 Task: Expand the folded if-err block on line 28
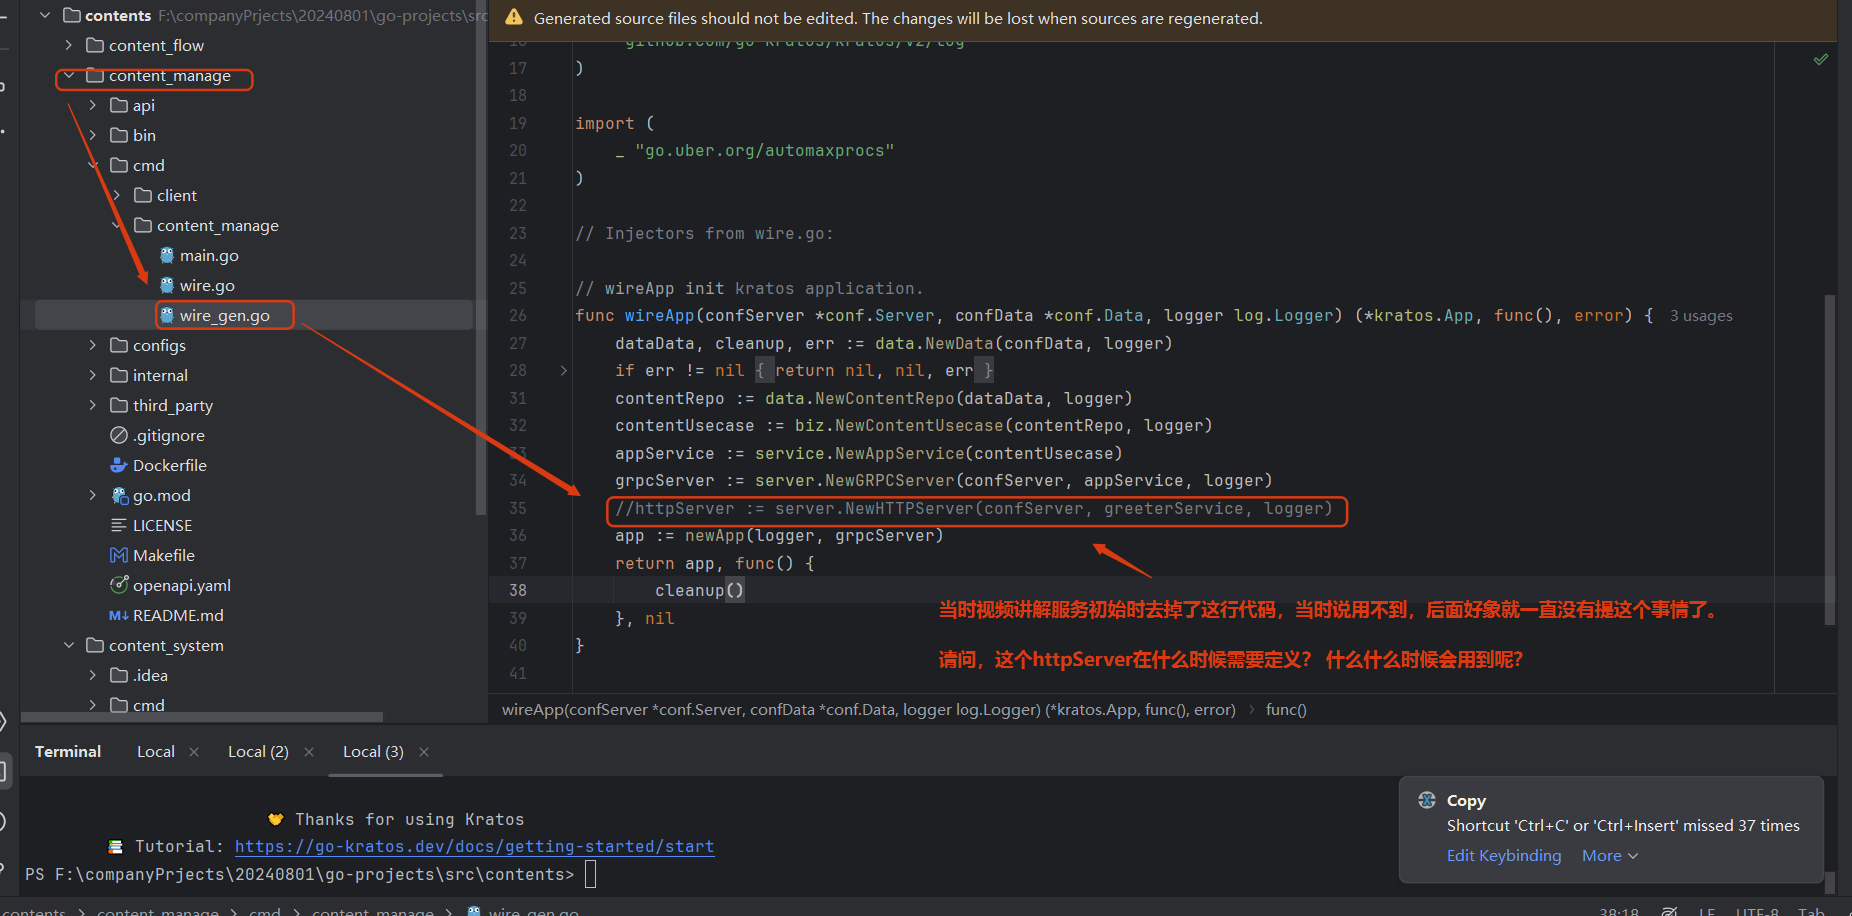coord(564,371)
